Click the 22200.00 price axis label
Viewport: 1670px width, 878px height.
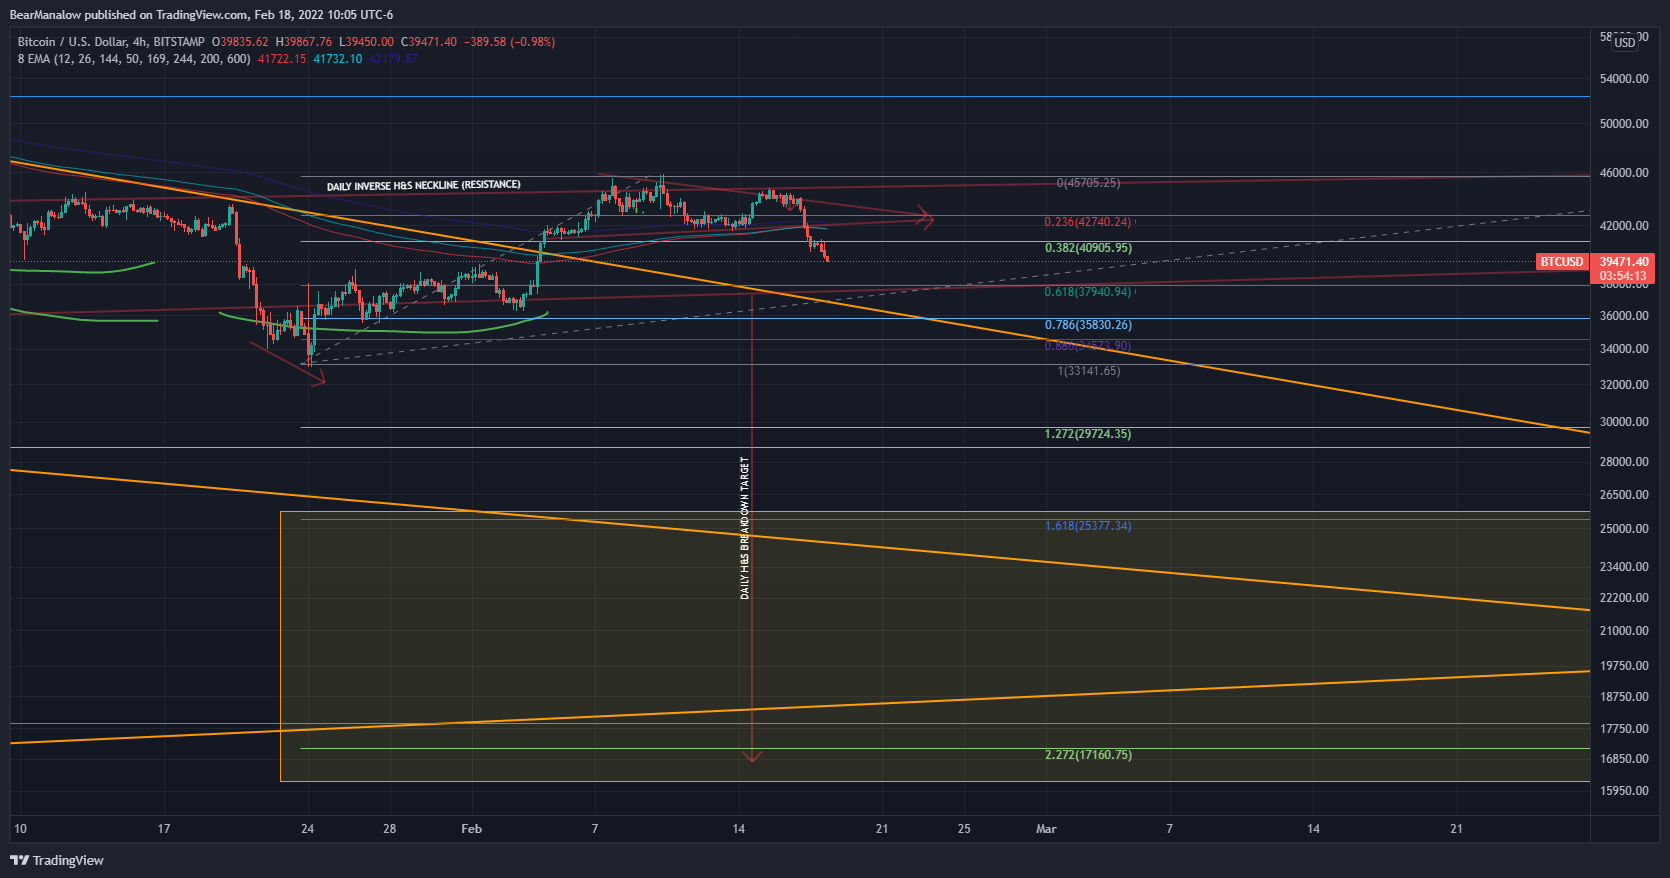(1624, 598)
